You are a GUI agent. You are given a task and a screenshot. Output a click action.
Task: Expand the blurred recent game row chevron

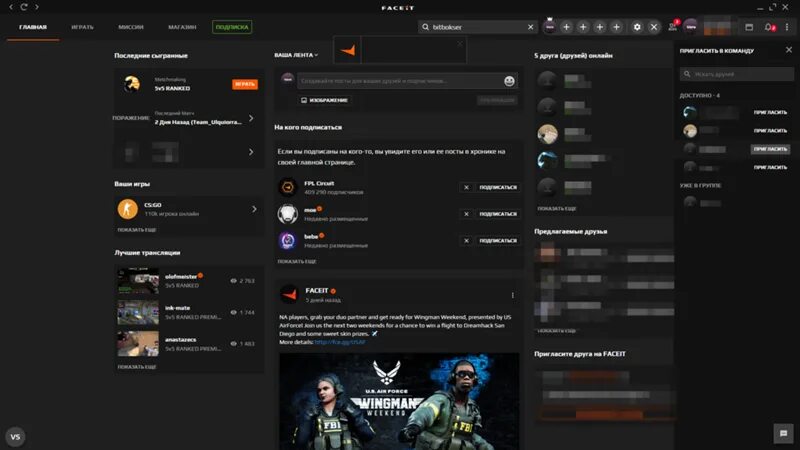(x=251, y=152)
